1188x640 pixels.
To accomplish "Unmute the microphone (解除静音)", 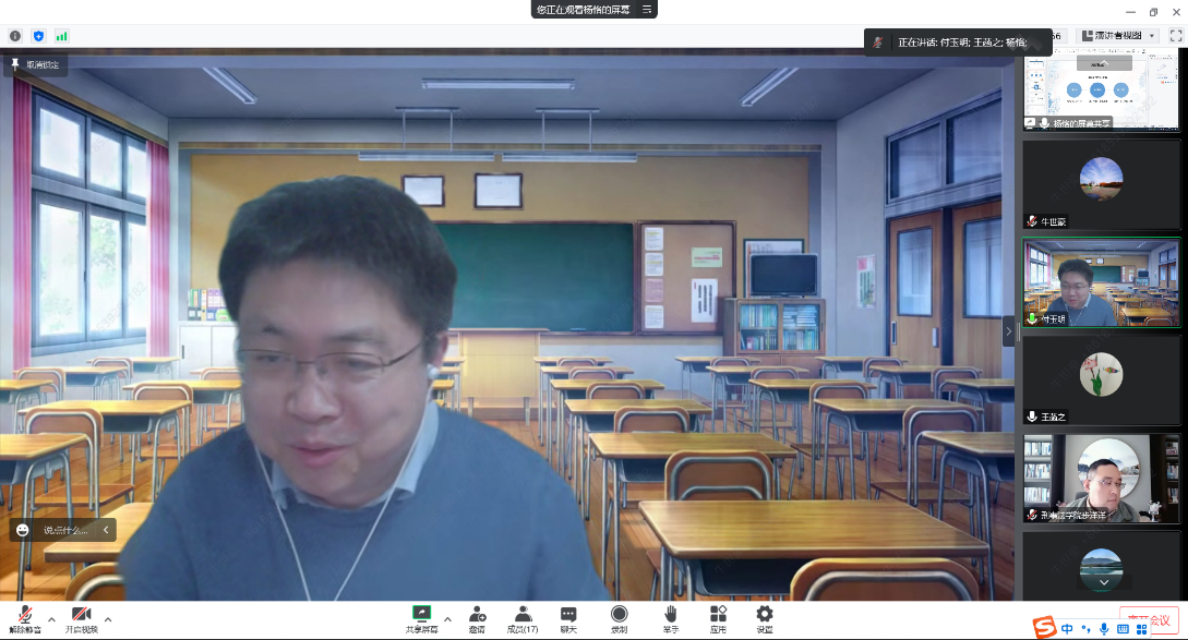I will [25, 619].
